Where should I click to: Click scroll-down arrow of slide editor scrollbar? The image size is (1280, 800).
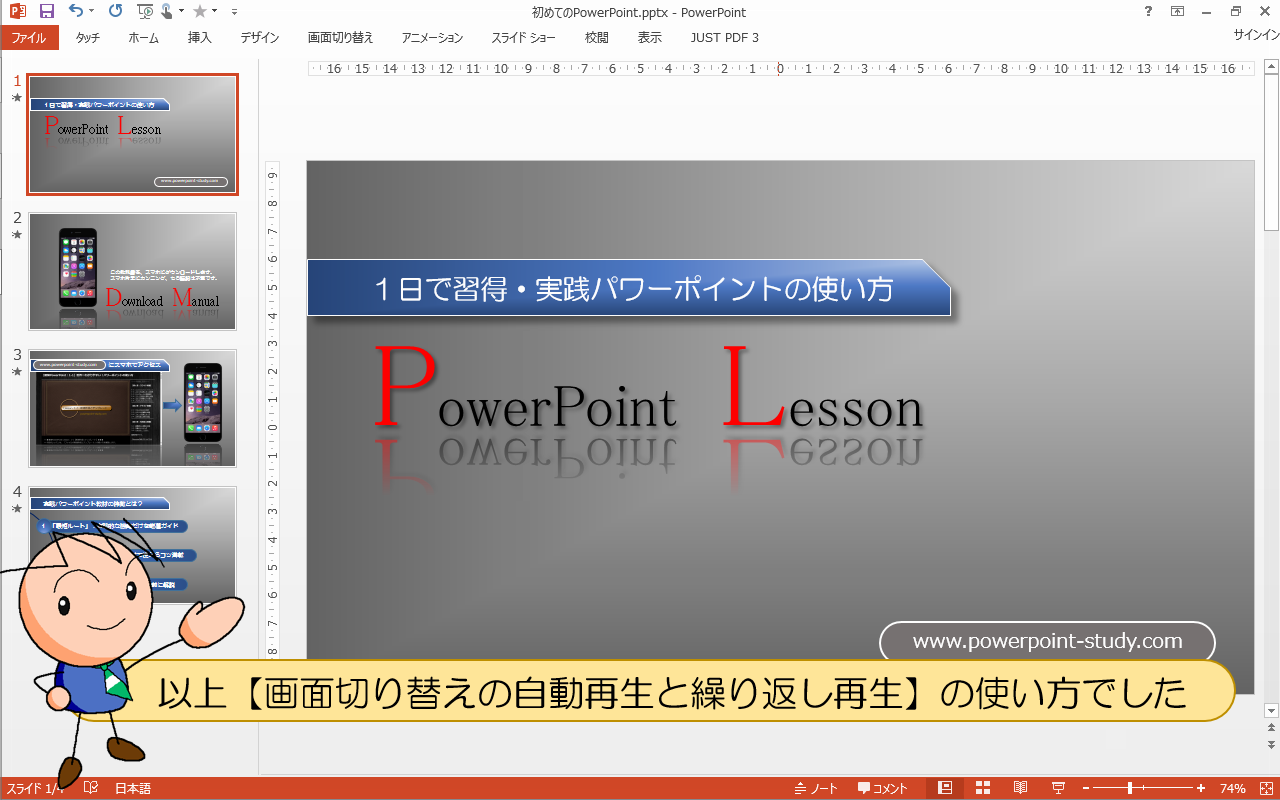(1271, 710)
